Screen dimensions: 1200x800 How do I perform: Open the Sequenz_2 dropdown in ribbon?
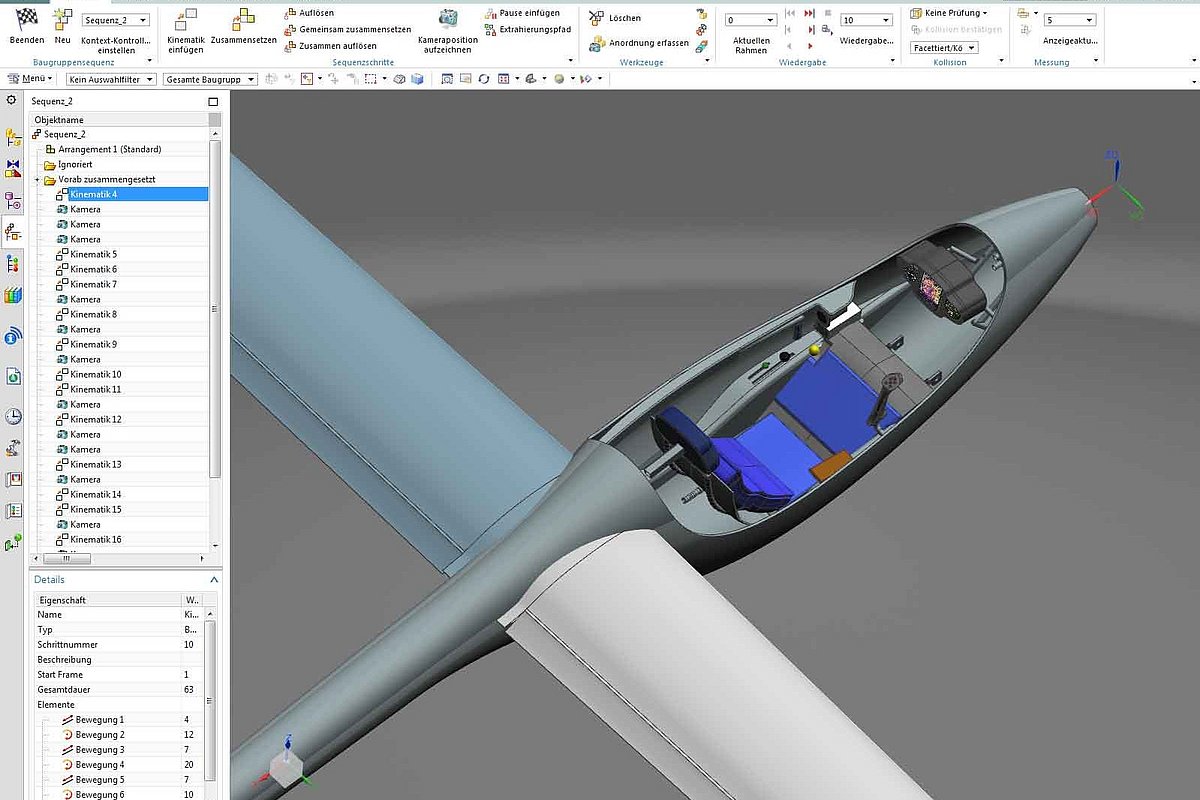[x=116, y=20]
